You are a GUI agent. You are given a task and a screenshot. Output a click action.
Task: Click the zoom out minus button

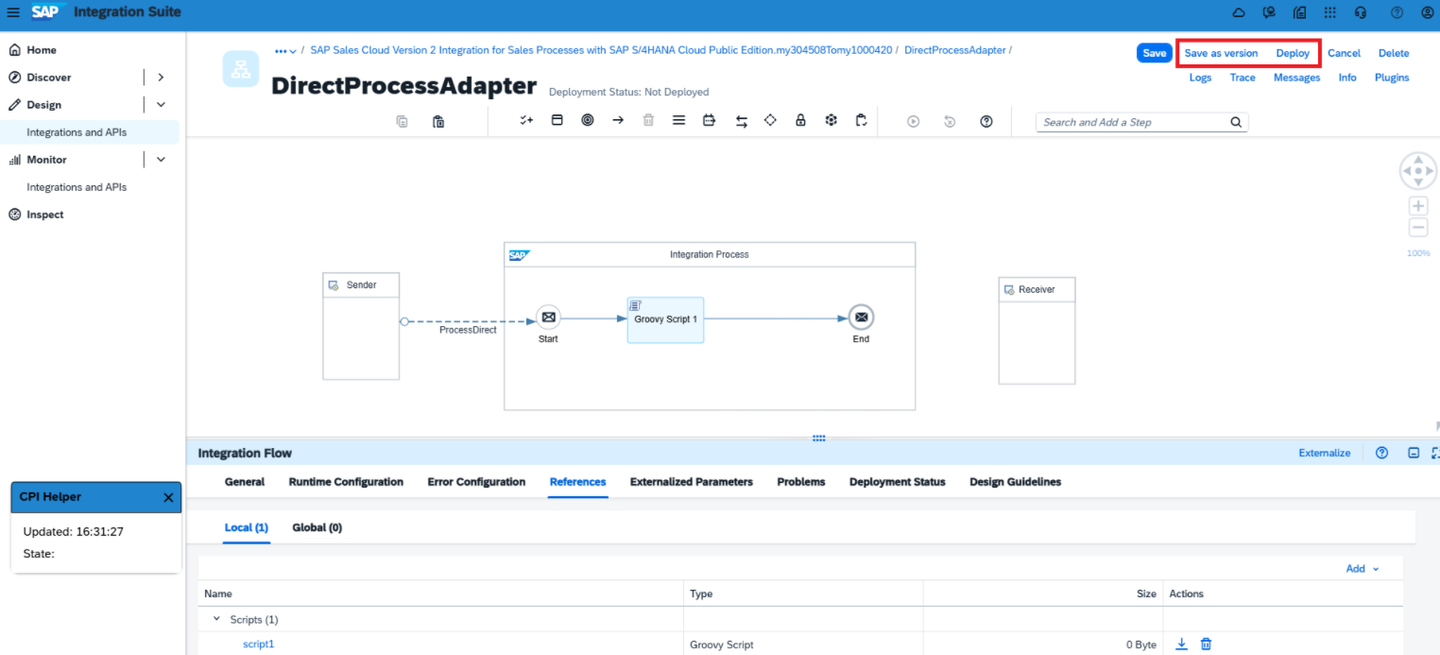coord(1418,227)
